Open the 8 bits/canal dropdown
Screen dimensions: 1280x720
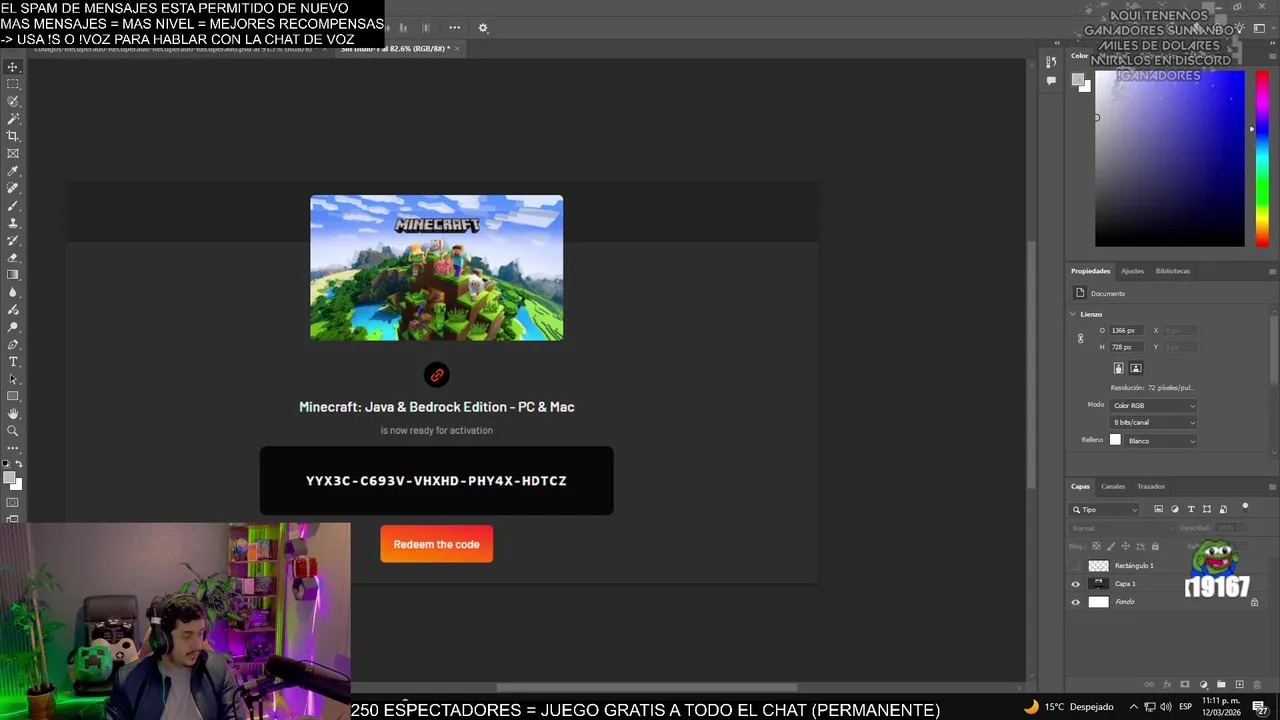point(1153,423)
